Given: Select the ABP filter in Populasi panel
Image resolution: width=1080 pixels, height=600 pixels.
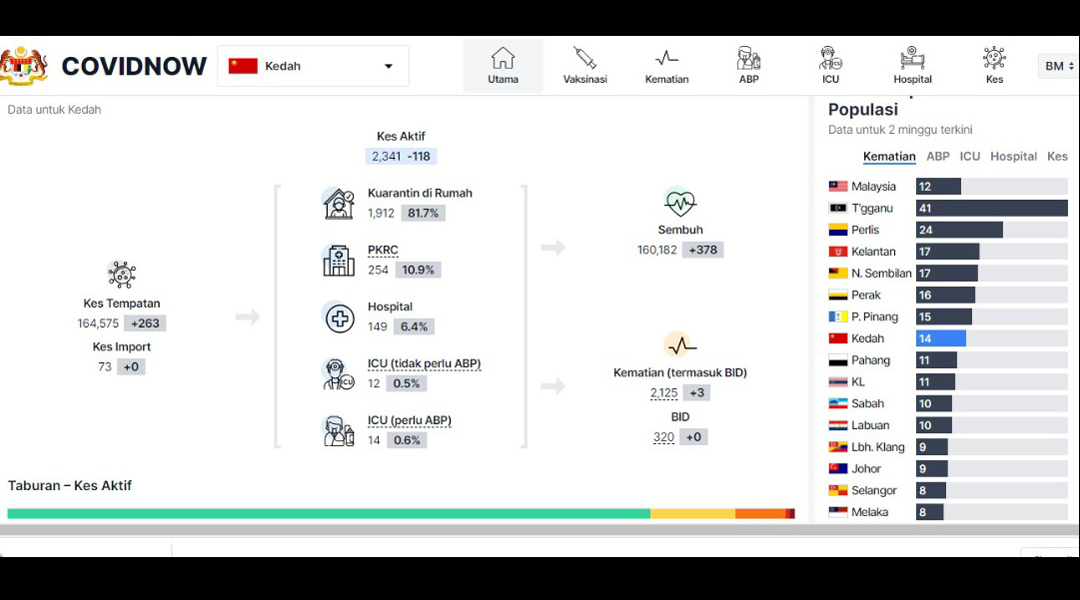Looking at the screenshot, I should tap(937, 156).
